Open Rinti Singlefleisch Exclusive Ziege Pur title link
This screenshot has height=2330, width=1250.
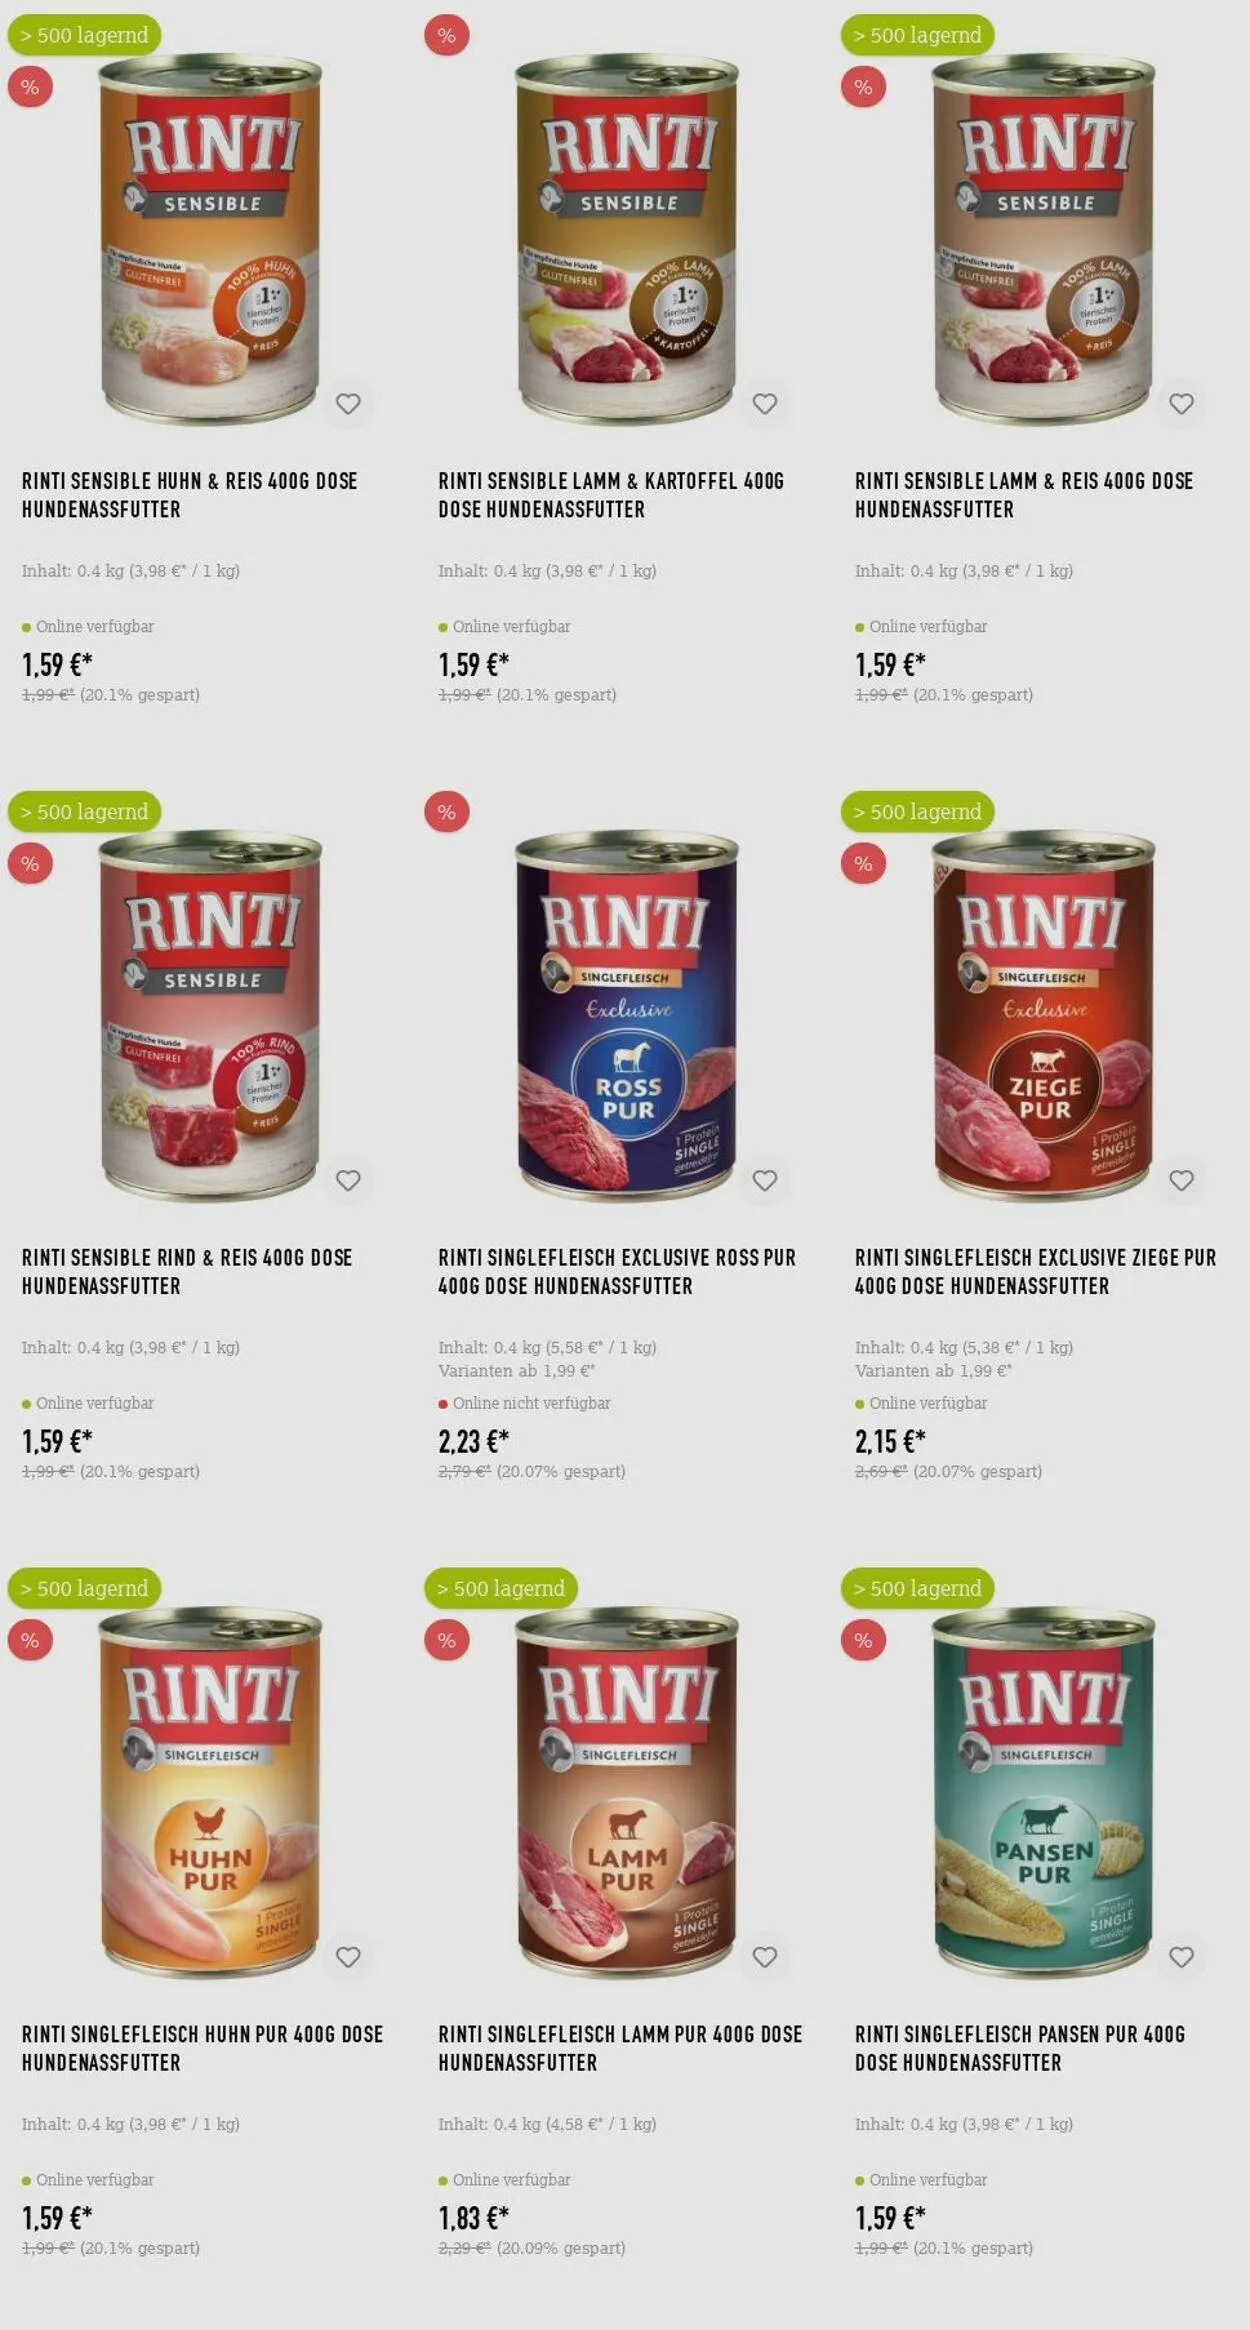click(1035, 1272)
